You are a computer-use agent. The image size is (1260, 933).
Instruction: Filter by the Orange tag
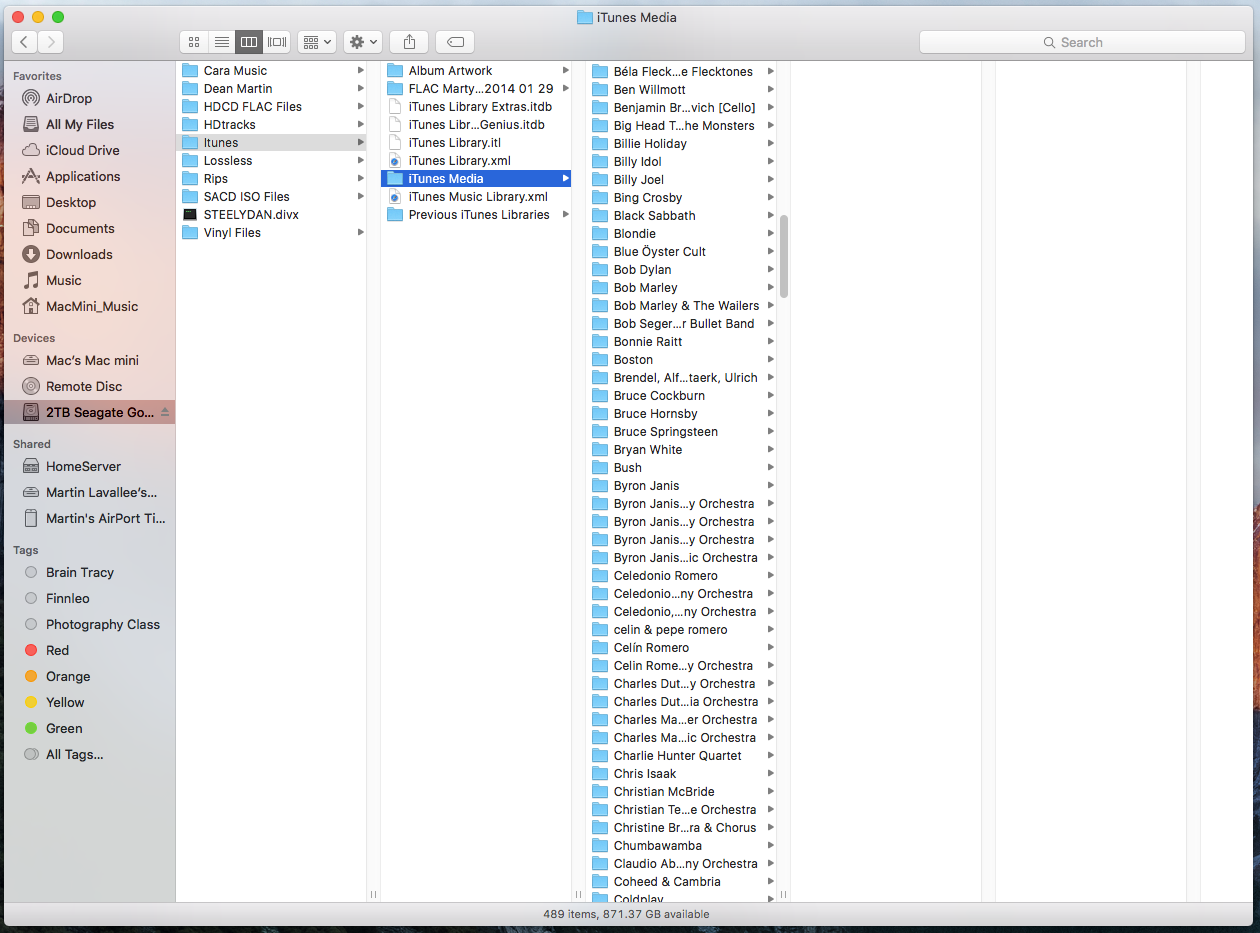pyautogui.click(x=88, y=676)
